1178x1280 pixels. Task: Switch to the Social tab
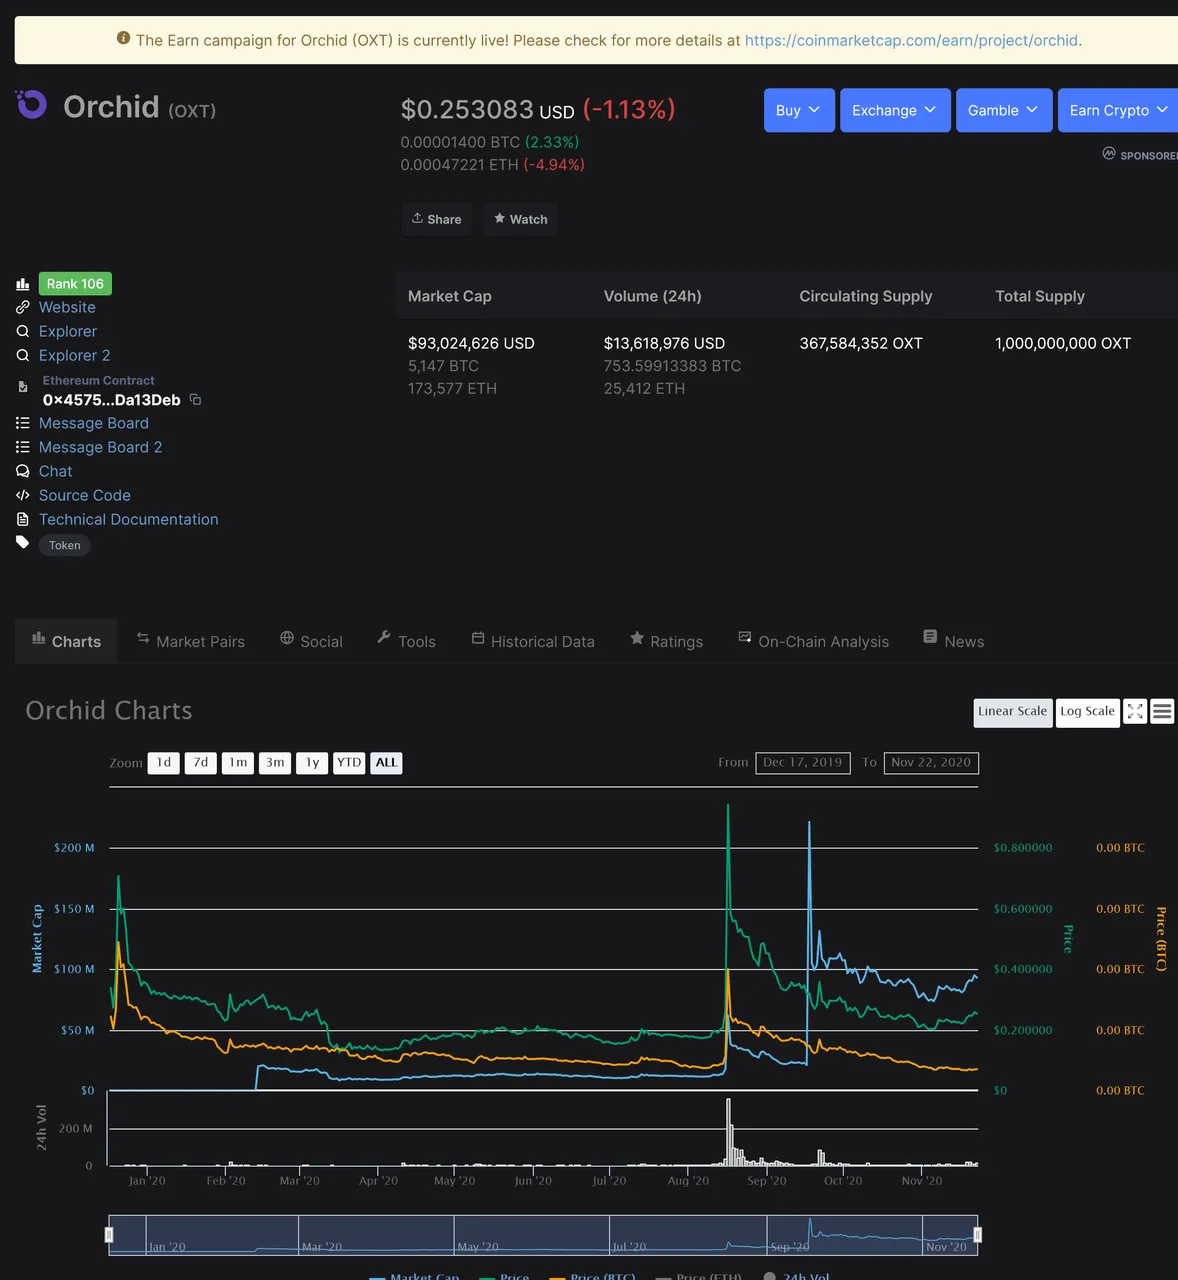pos(311,641)
